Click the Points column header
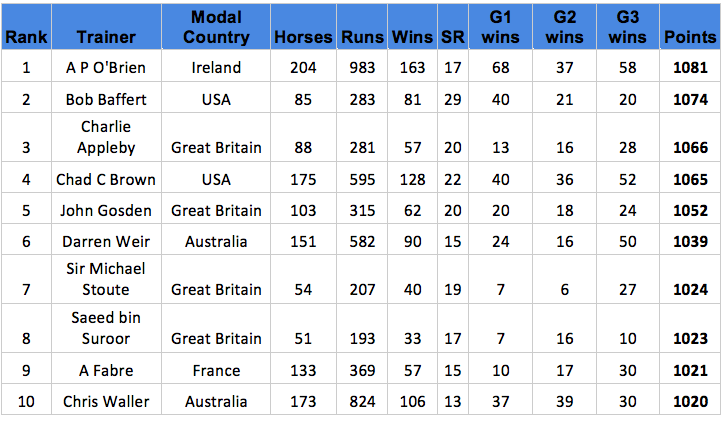This screenshot has width=727, height=423. tap(689, 37)
